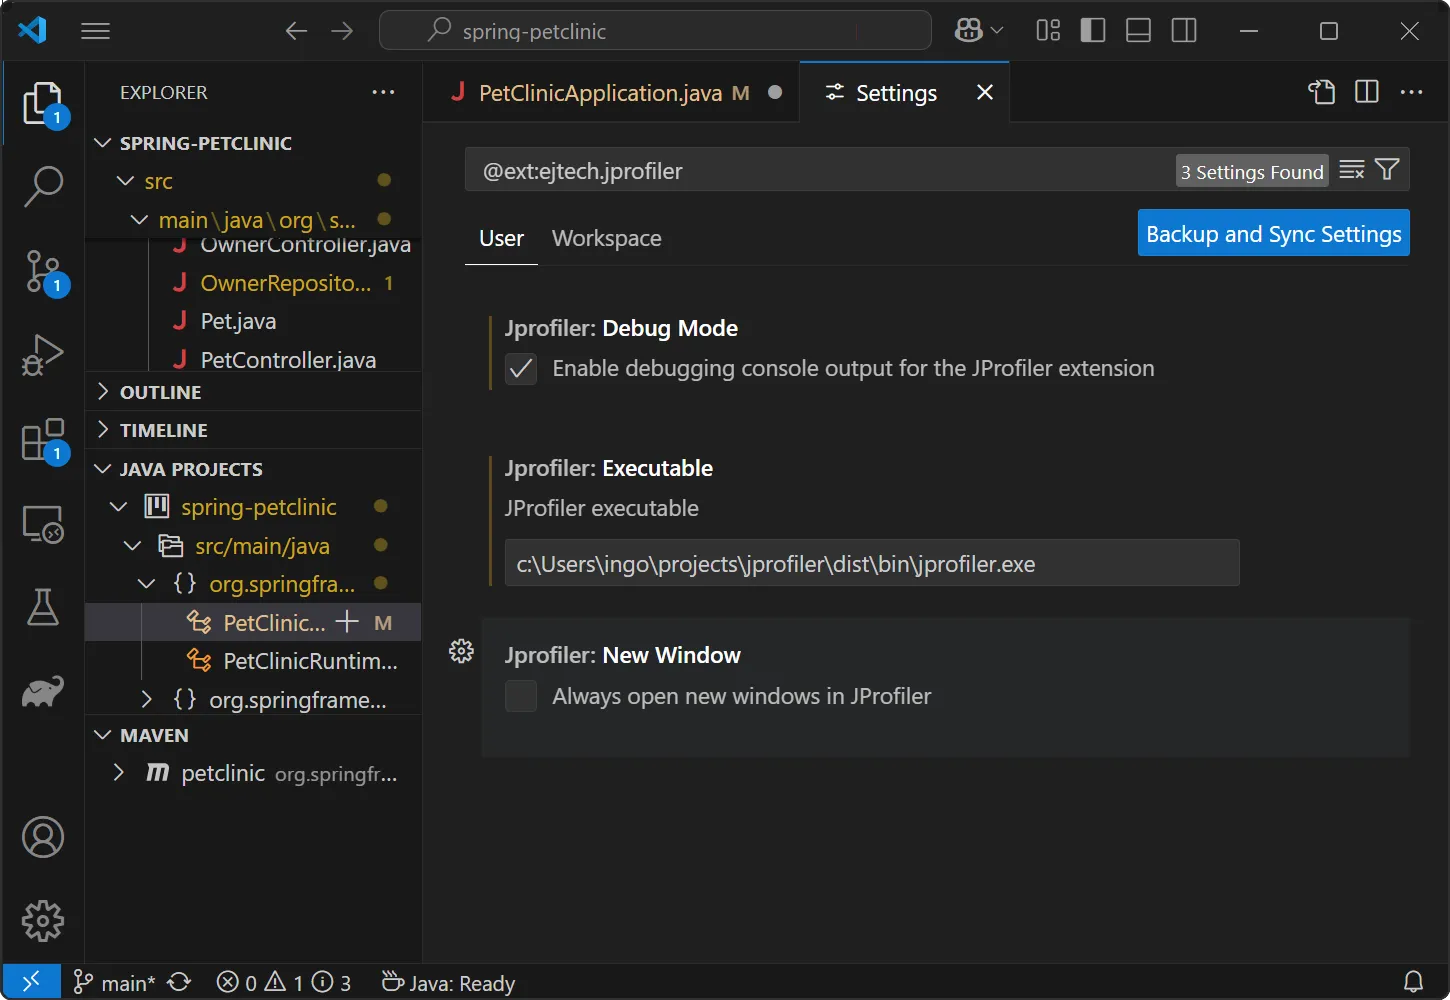Expand the petclinic Maven project
The width and height of the screenshot is (1450, 1000).
point(253,773)
